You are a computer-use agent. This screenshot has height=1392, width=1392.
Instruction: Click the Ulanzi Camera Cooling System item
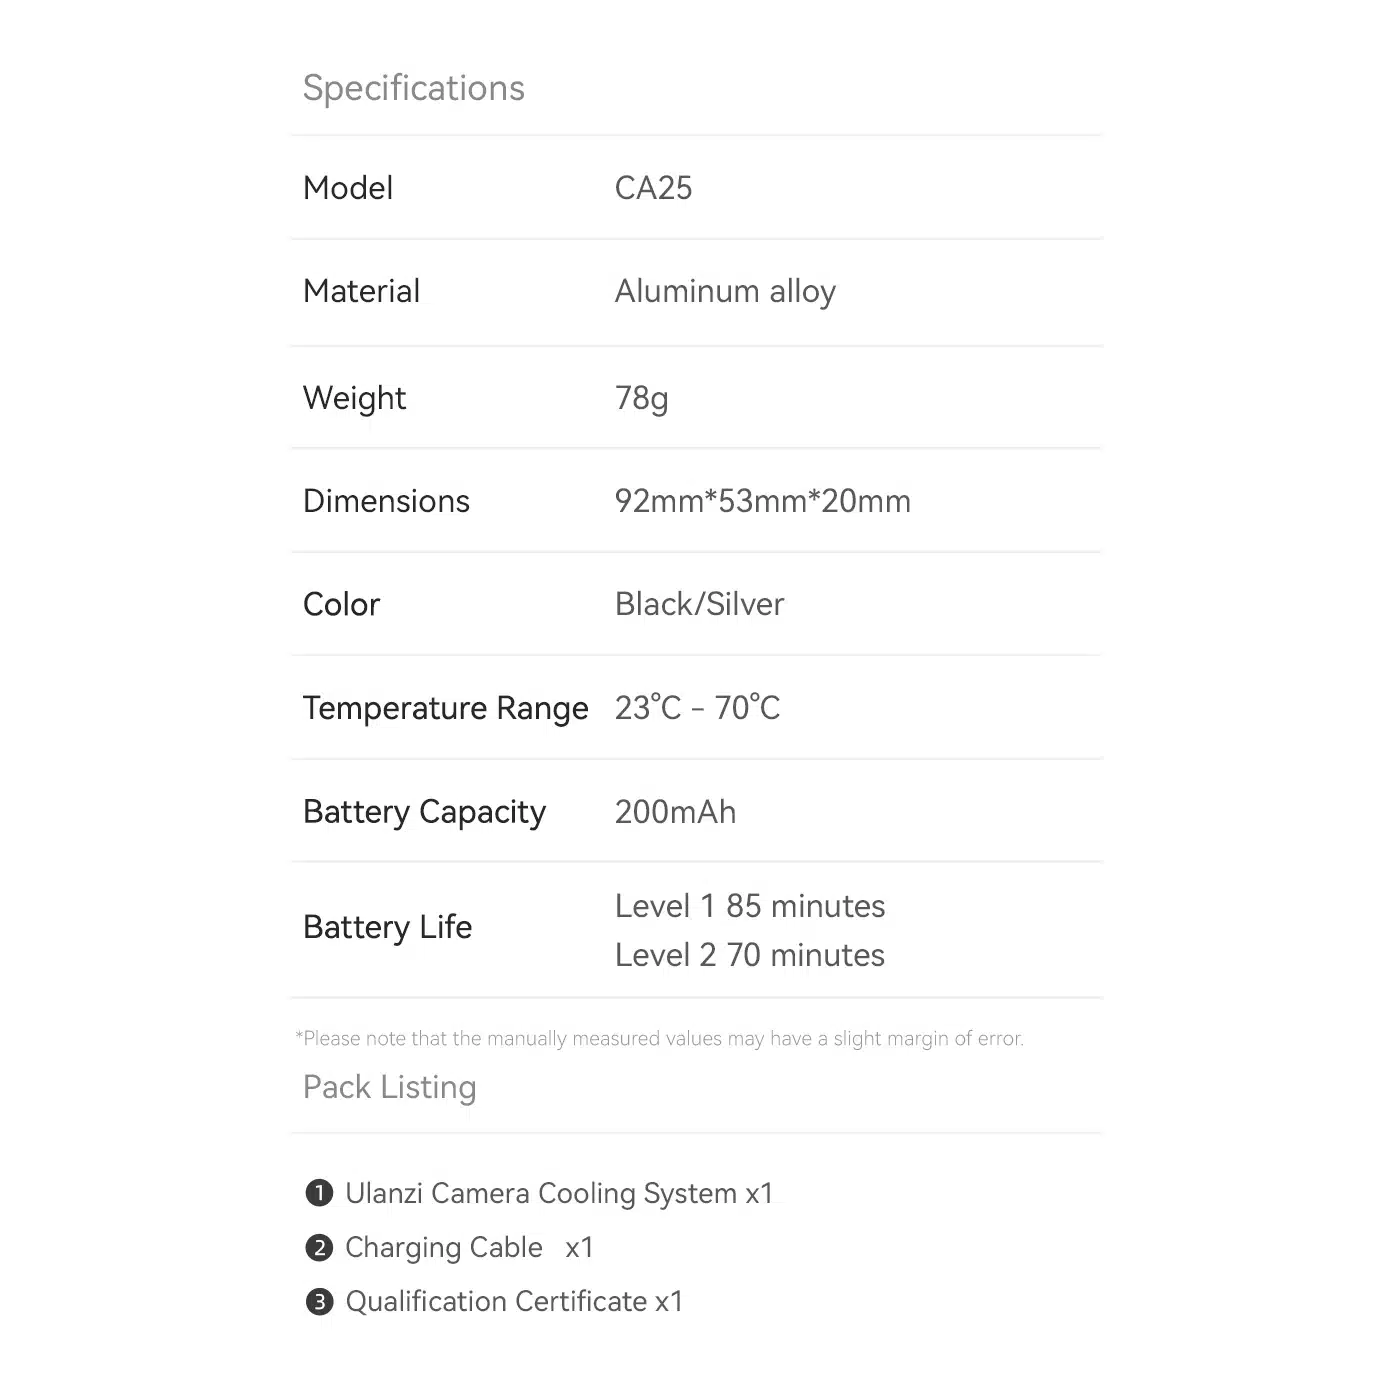point(558,1193)
